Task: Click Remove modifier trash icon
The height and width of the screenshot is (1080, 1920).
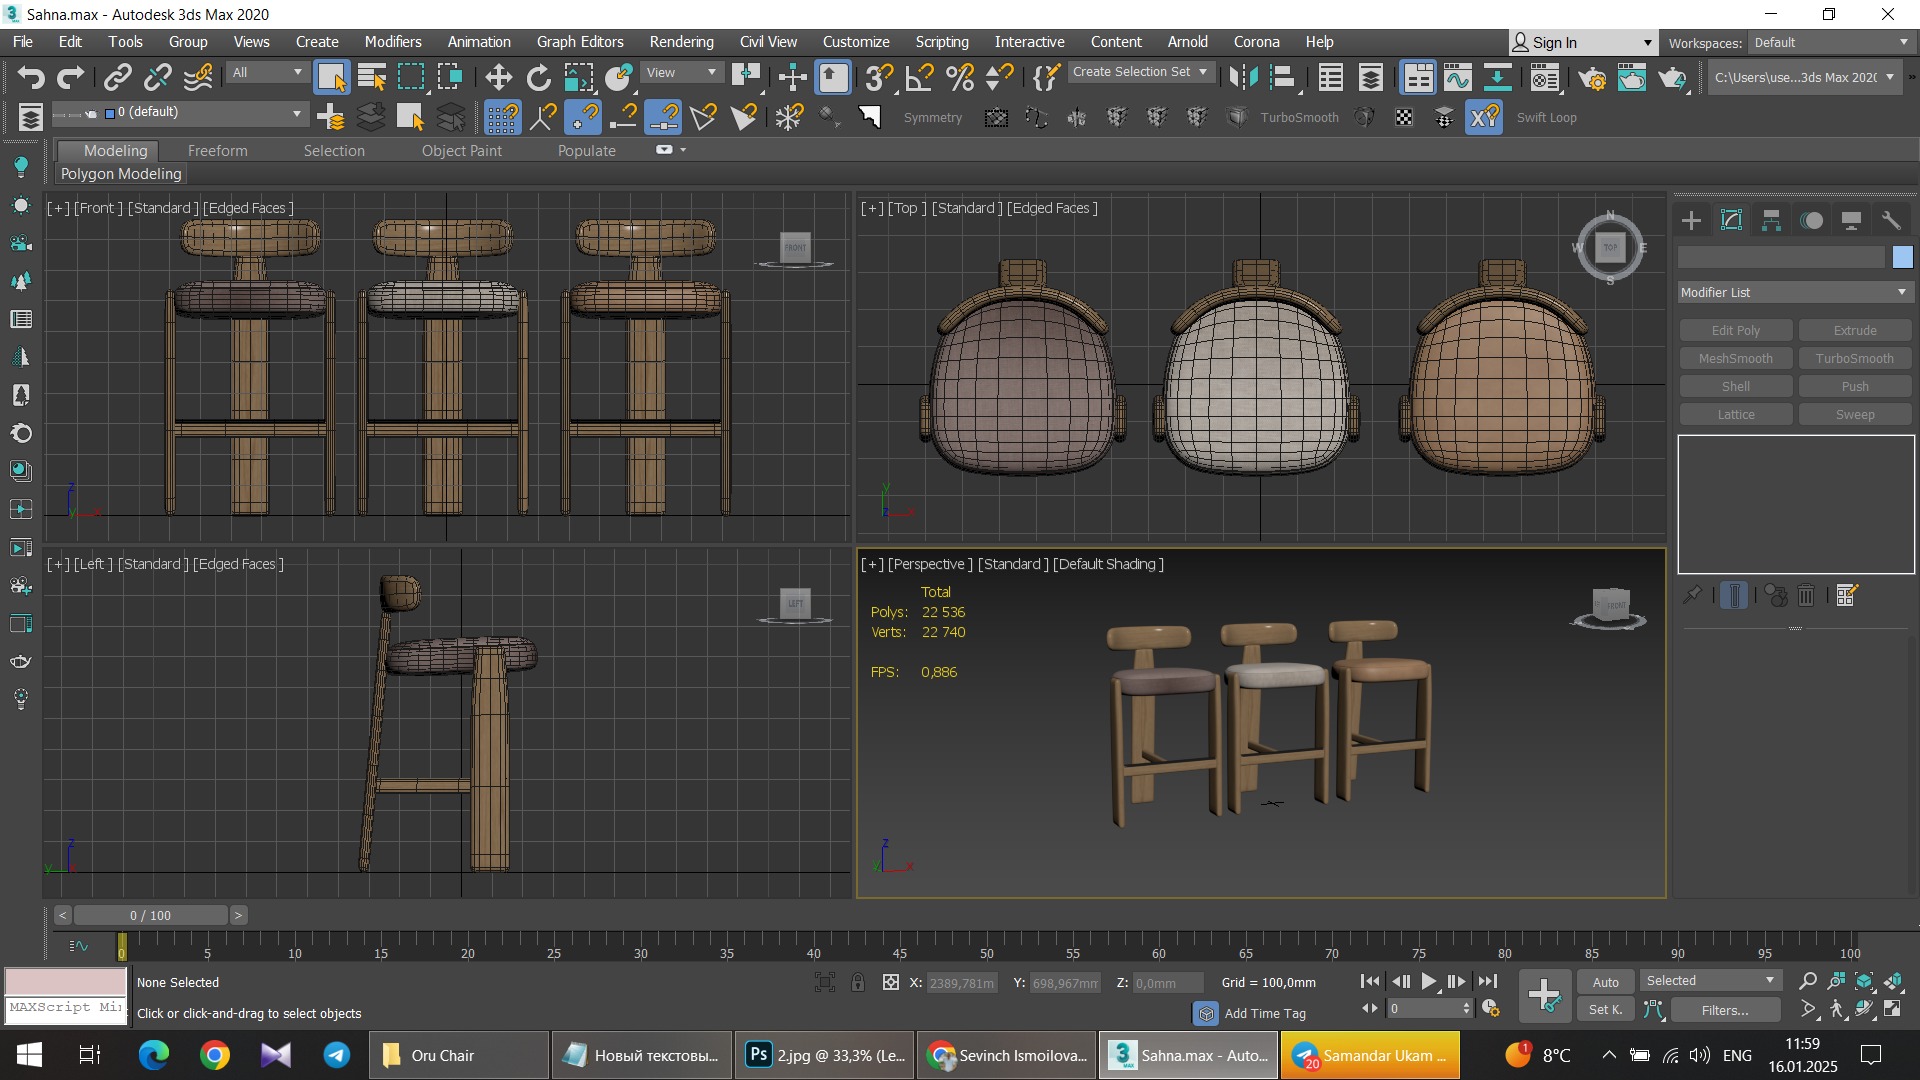Action: pos(1806,596)
